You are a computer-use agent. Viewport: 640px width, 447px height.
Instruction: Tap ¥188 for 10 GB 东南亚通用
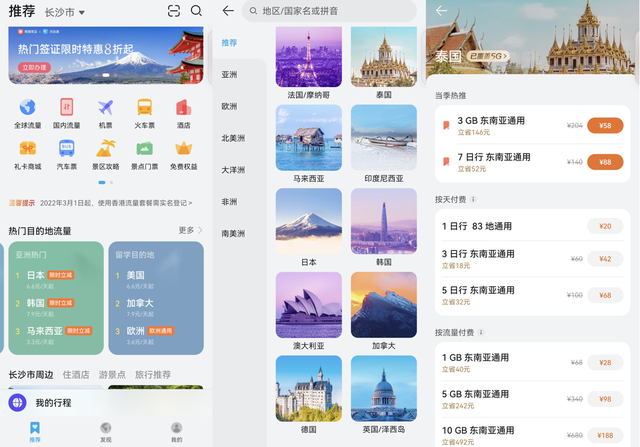[605, 435]
